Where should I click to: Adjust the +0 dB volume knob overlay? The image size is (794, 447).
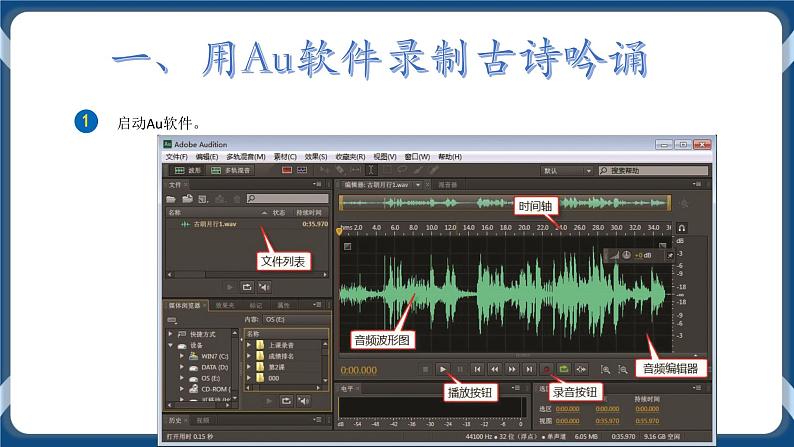(x=626, y=256)
